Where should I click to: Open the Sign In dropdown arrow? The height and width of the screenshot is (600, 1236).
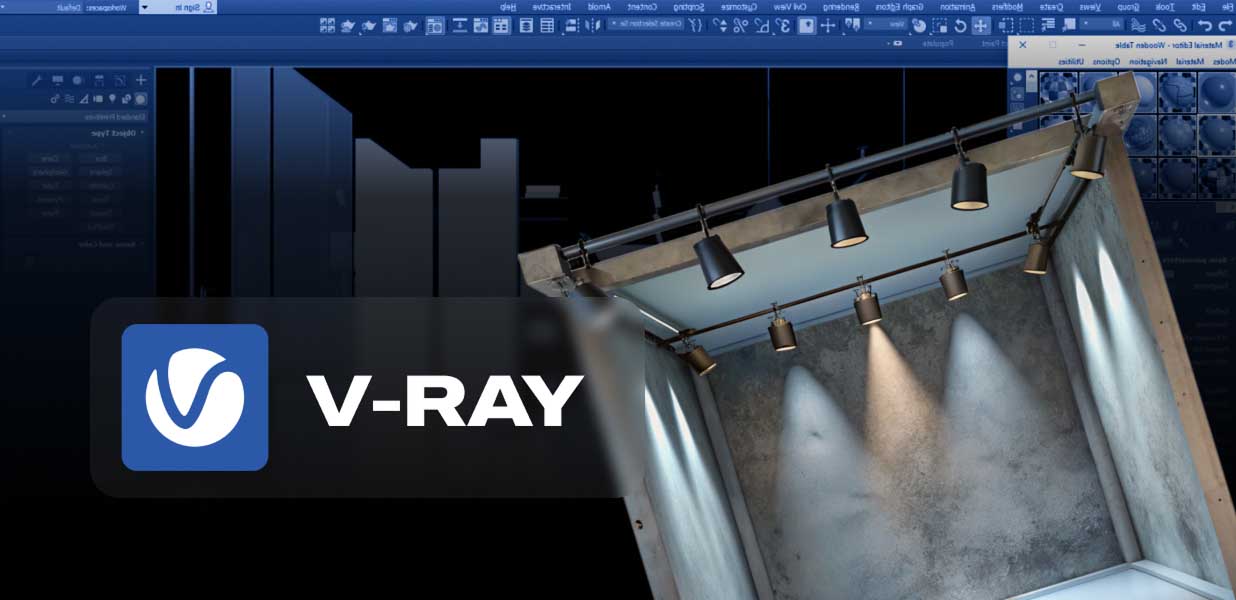(147, 6)
